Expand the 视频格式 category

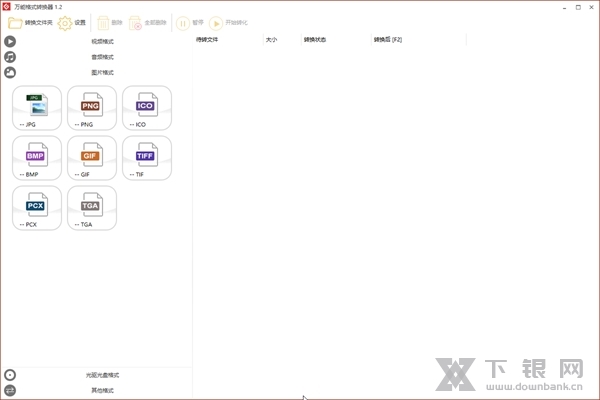tap(102, 42)
